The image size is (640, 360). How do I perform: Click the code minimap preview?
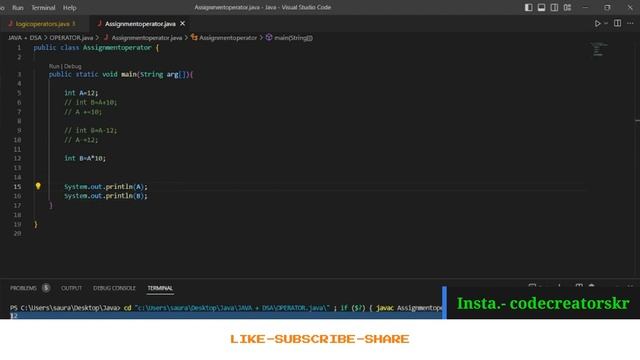[x=599, y=49]
